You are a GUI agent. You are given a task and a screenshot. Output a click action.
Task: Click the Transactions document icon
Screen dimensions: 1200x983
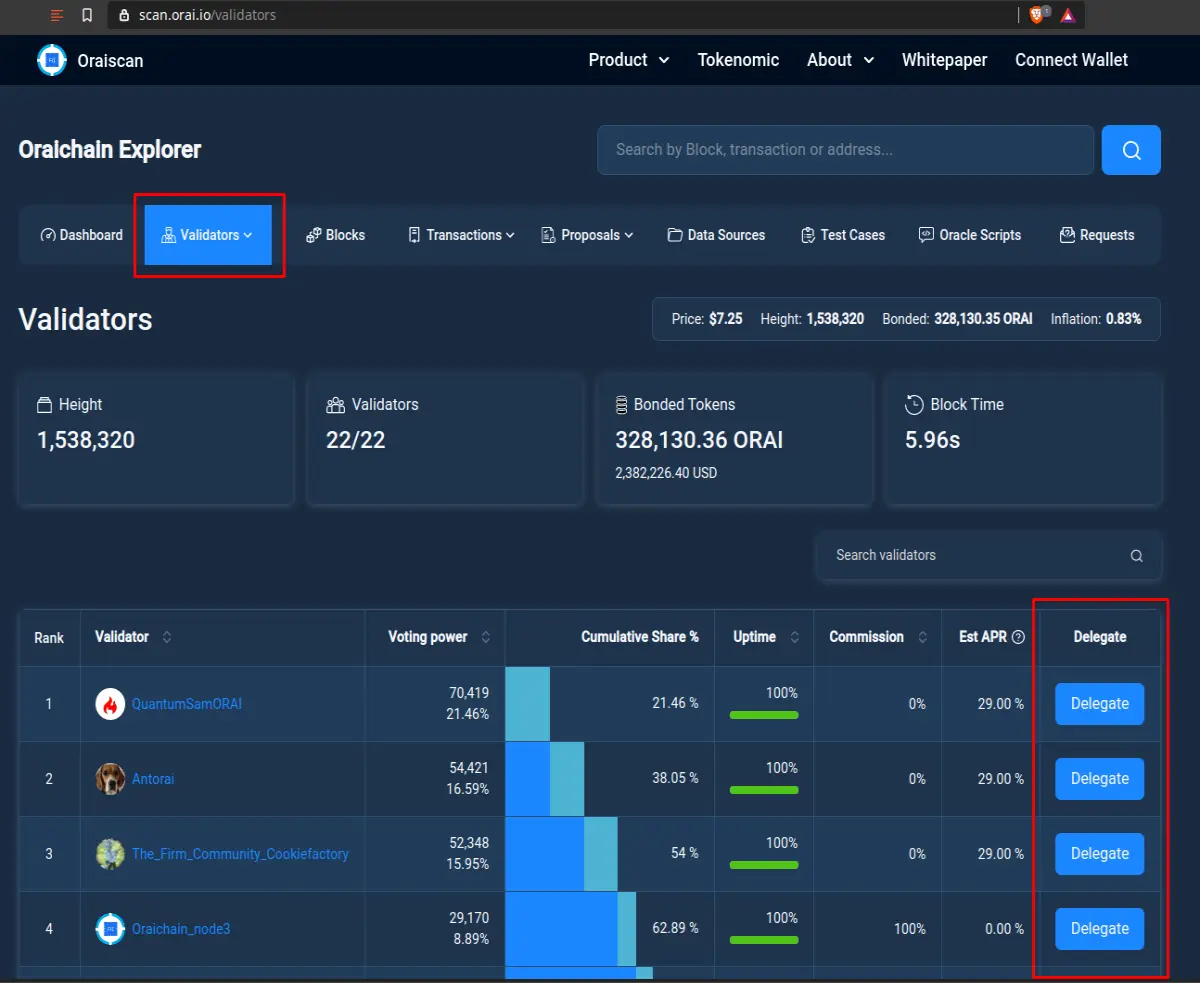coord(414,235)
